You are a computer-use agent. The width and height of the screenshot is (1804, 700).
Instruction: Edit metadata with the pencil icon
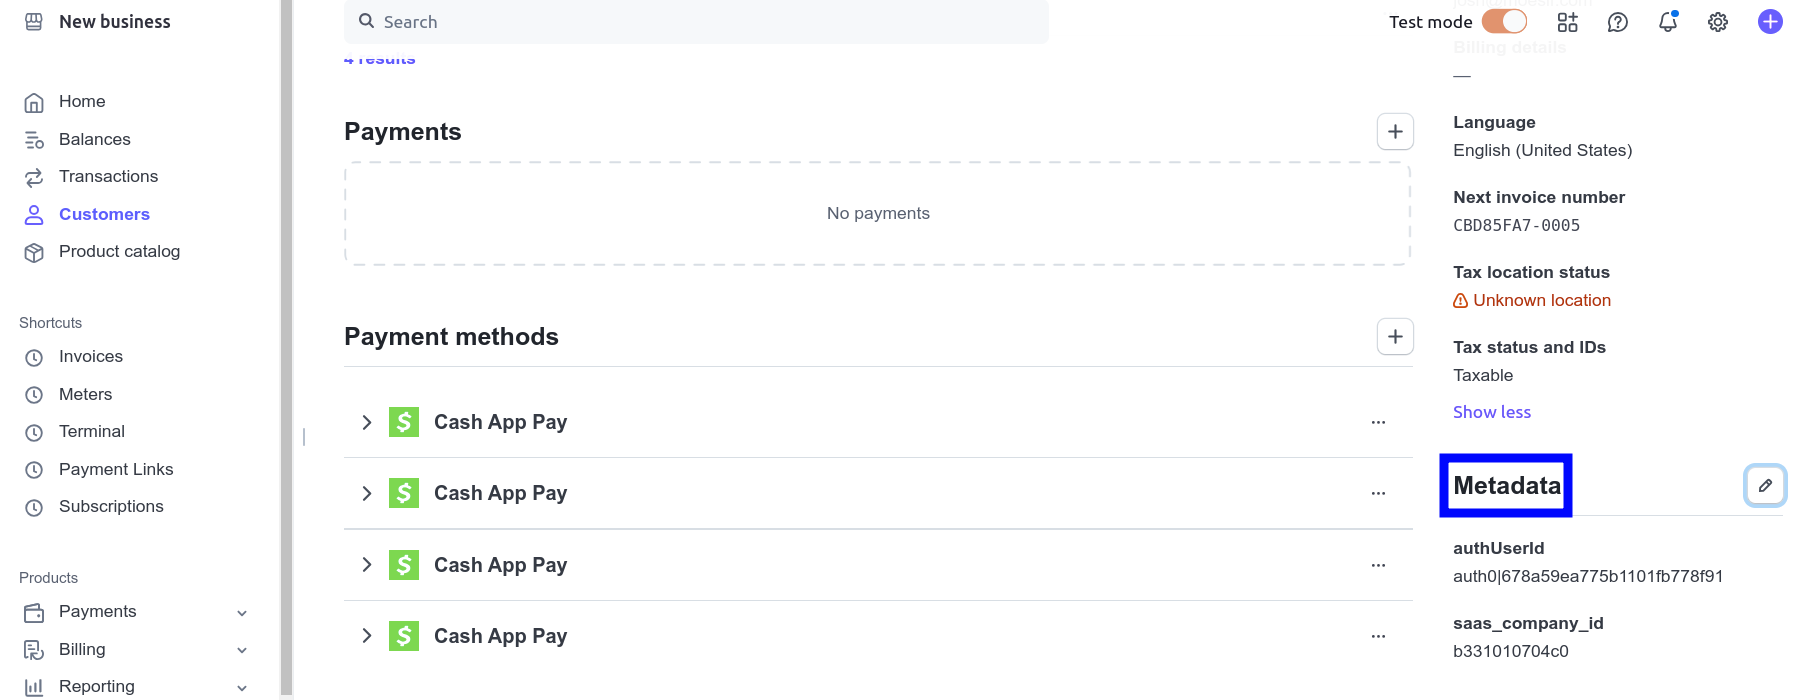pyautogui.click(x=1765, y=486)
